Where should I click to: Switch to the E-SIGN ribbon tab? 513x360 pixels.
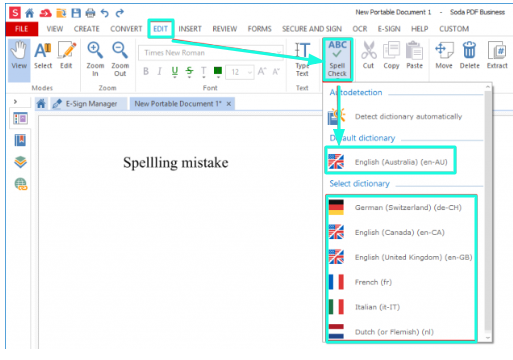389,29
